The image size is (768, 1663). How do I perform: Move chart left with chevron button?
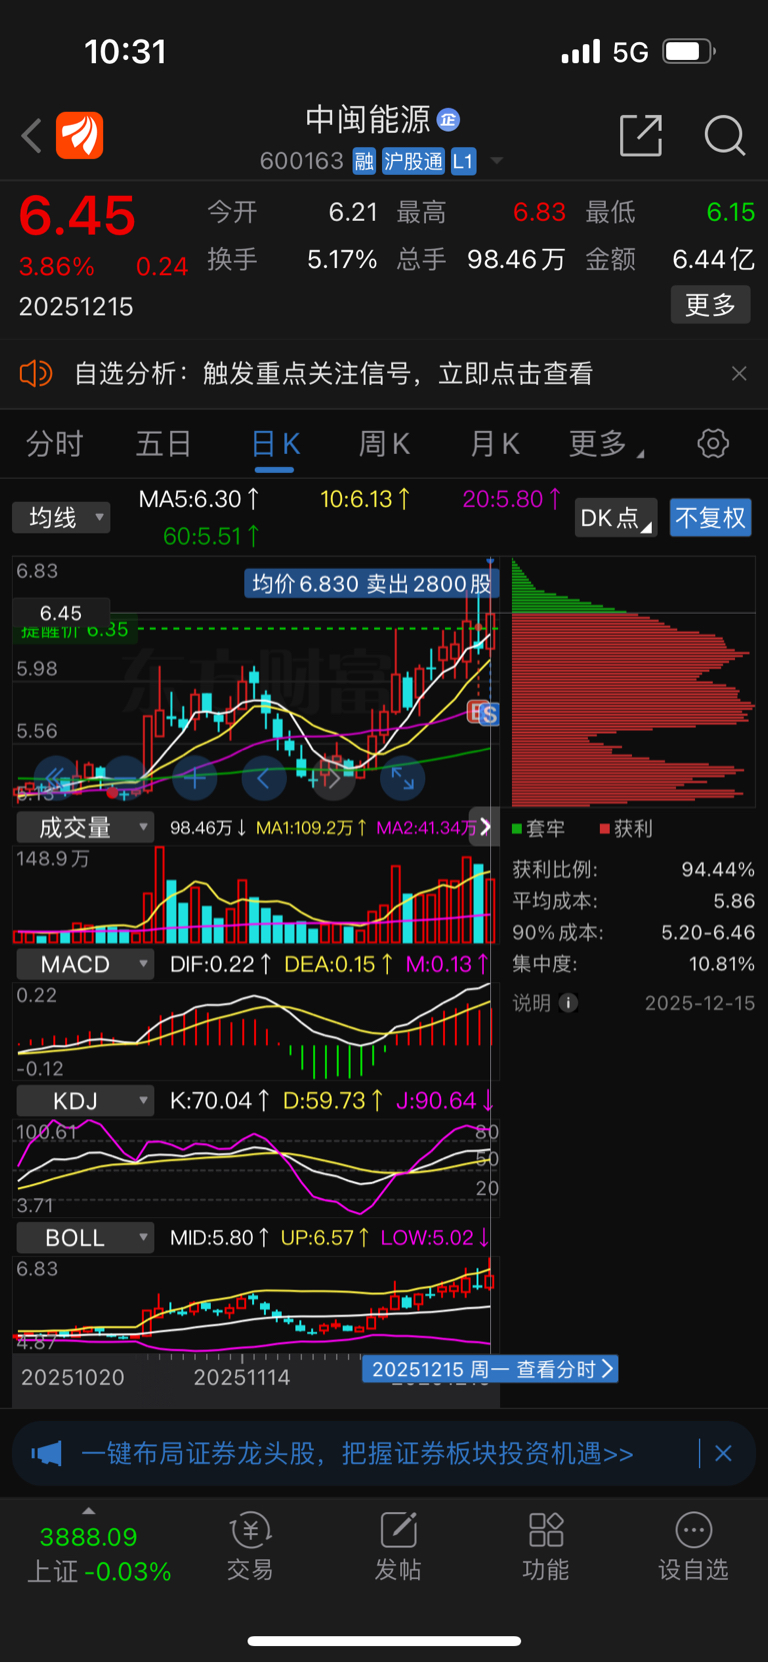click(x=263, y=777)
